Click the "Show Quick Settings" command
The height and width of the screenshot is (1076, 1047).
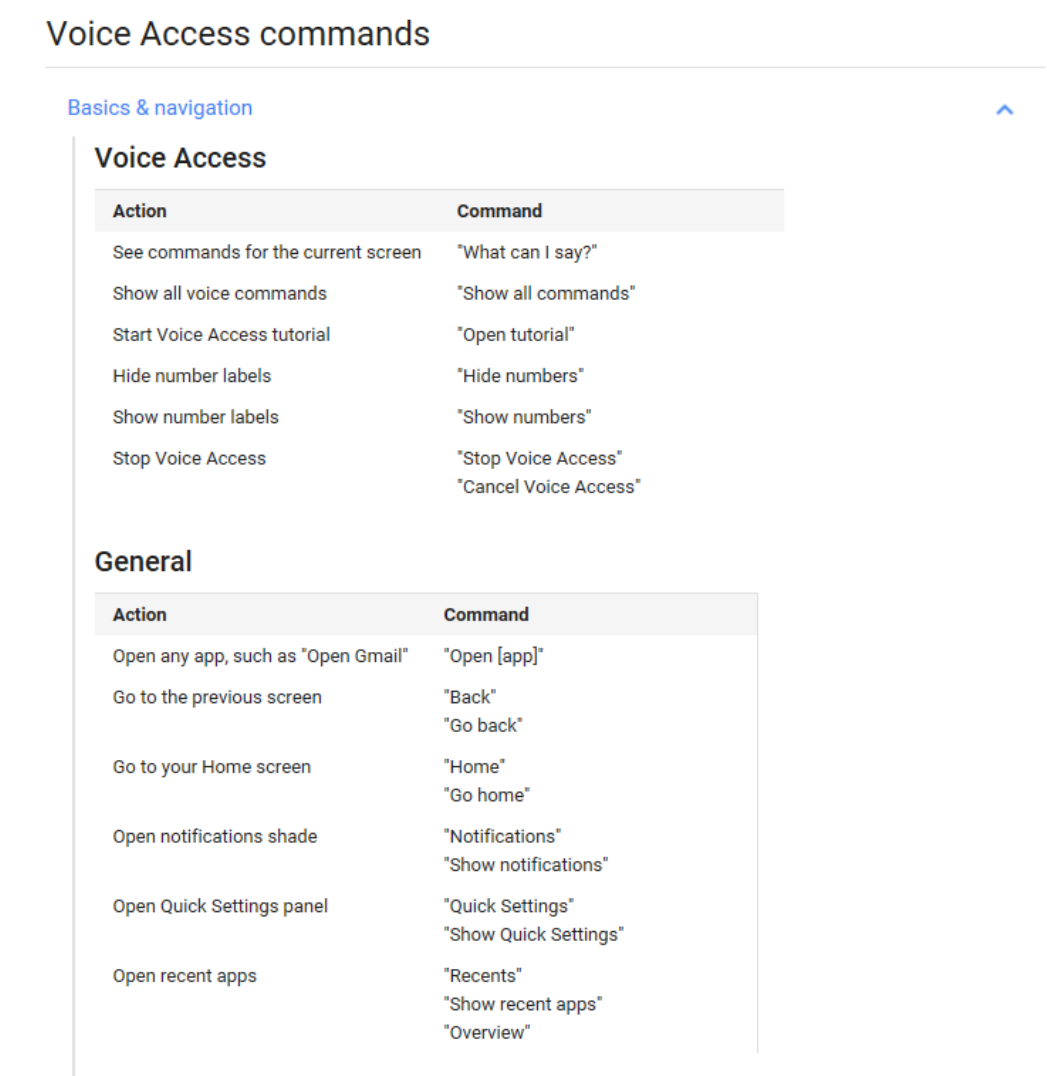coord(534,935)
